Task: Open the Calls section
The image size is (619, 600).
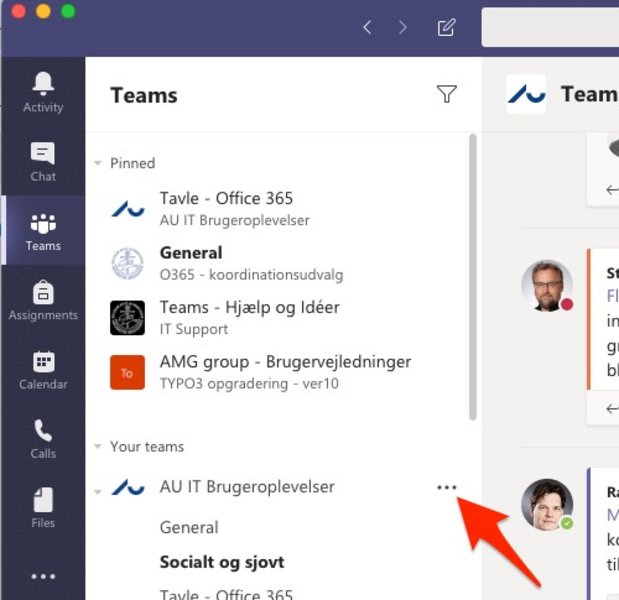Action: [x=43, y=439]
